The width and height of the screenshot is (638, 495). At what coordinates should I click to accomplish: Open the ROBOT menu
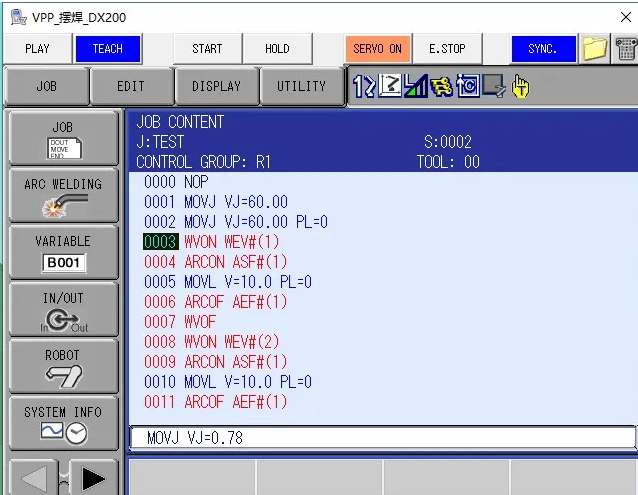point(63,366)
